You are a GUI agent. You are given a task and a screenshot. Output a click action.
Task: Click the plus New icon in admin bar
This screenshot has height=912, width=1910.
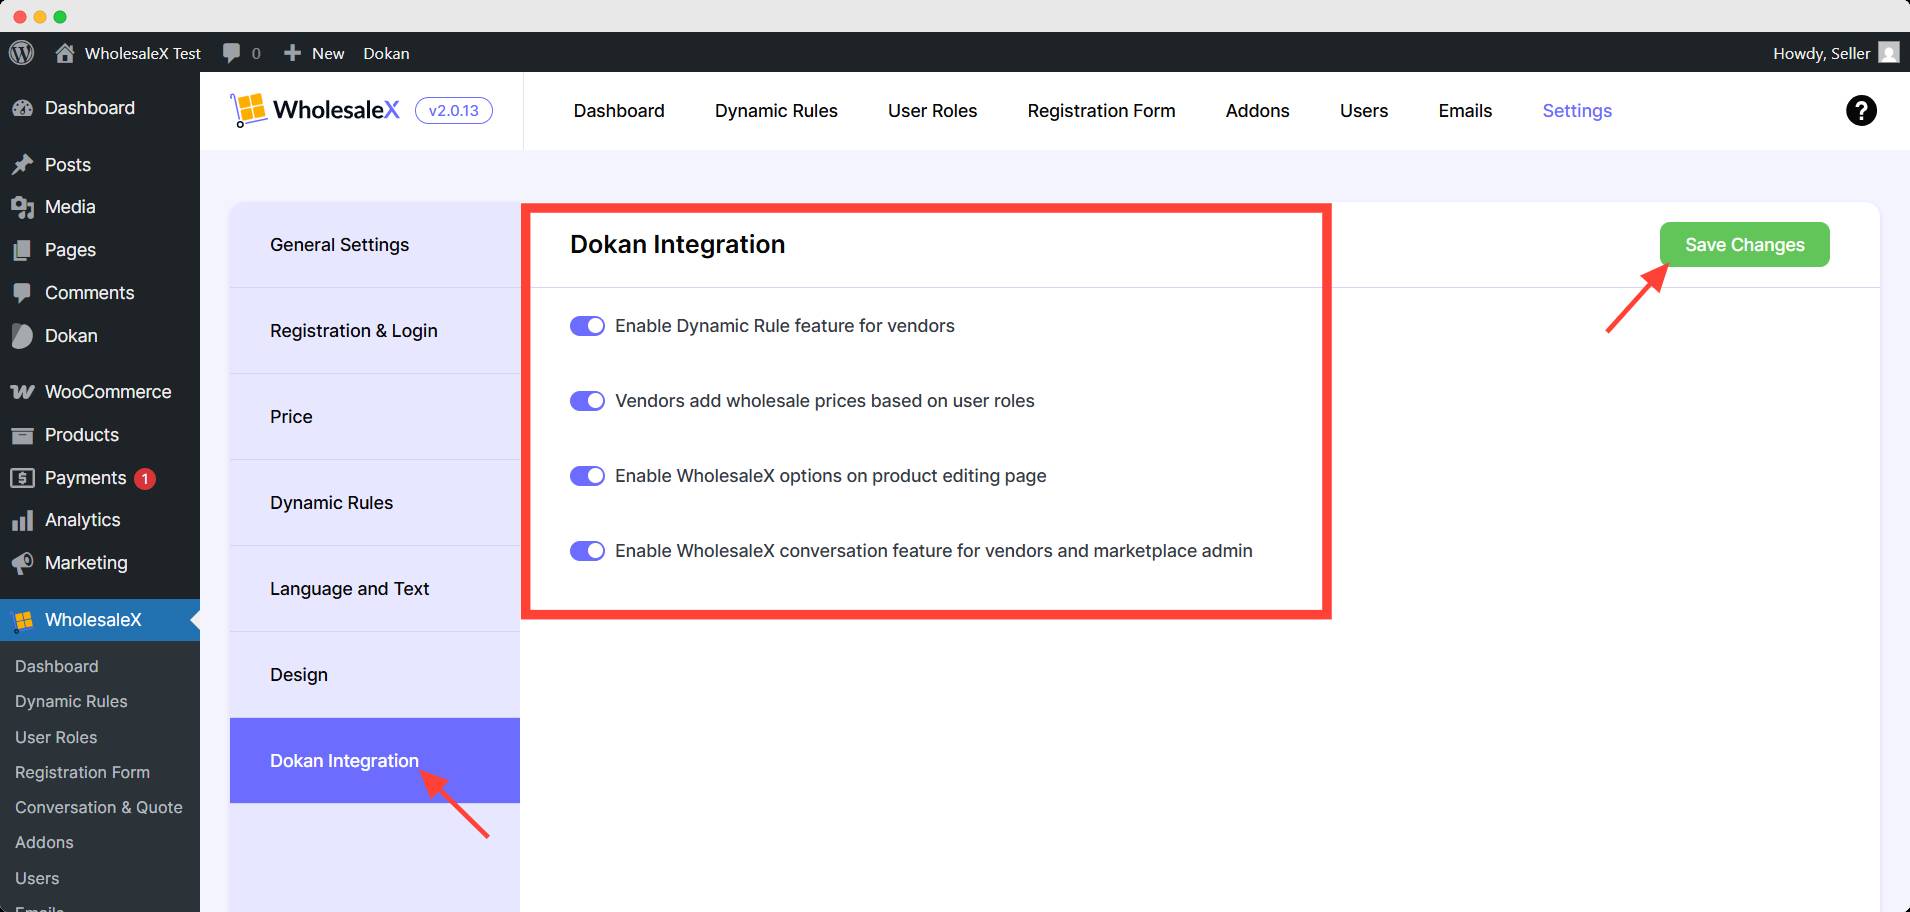(x=292, y=53)
